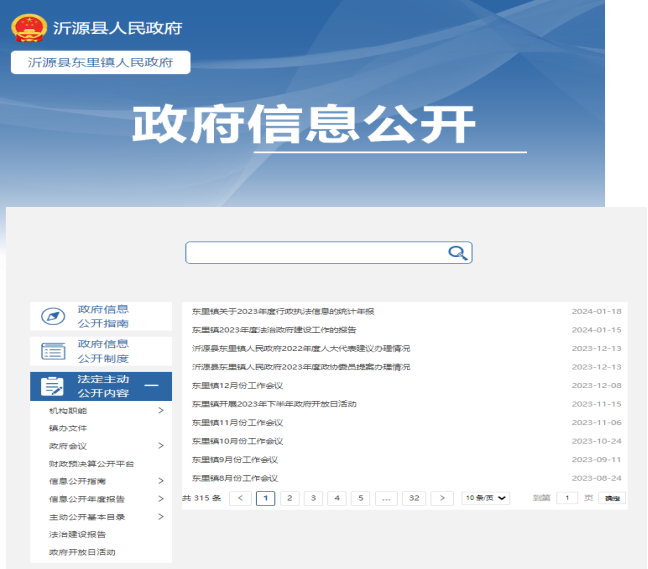Jump to page 32 in pagination
Viewport: 648px width, 569px height.
413,498
